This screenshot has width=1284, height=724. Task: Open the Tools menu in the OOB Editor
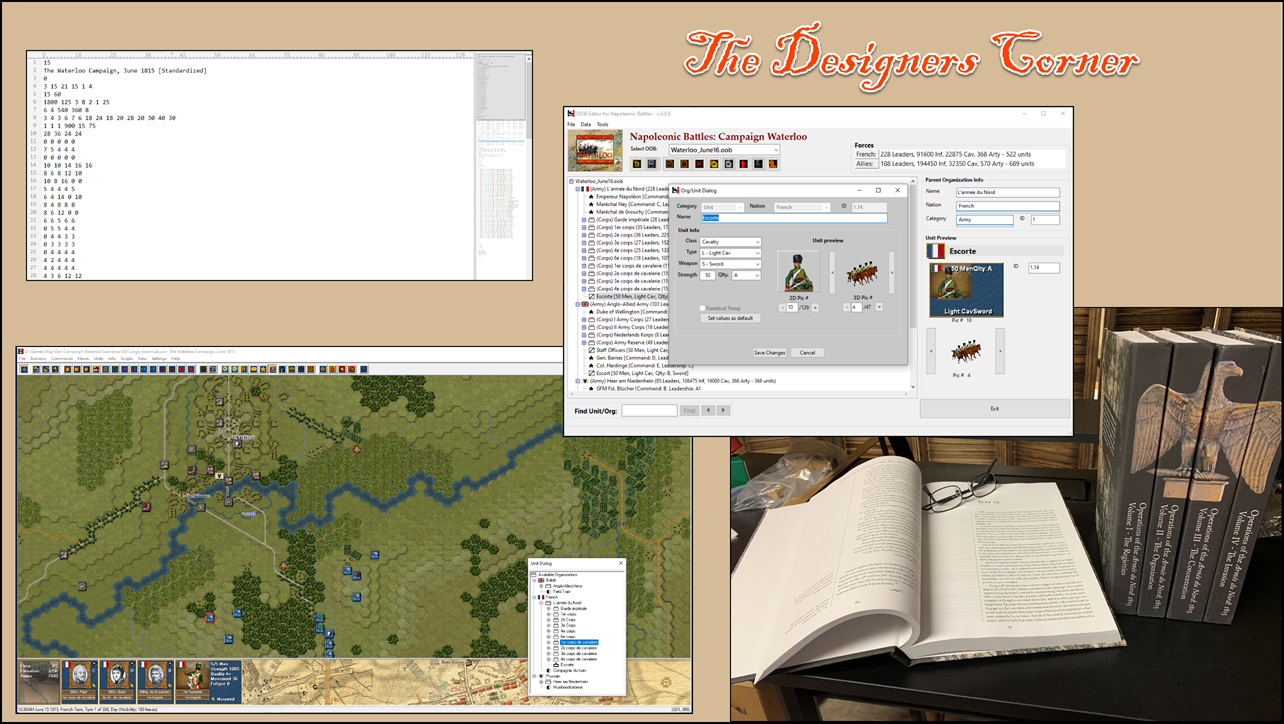coord(601,125)
